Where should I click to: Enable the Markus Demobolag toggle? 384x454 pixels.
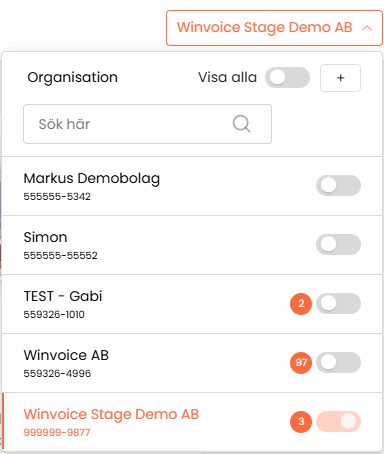(338, 186)
